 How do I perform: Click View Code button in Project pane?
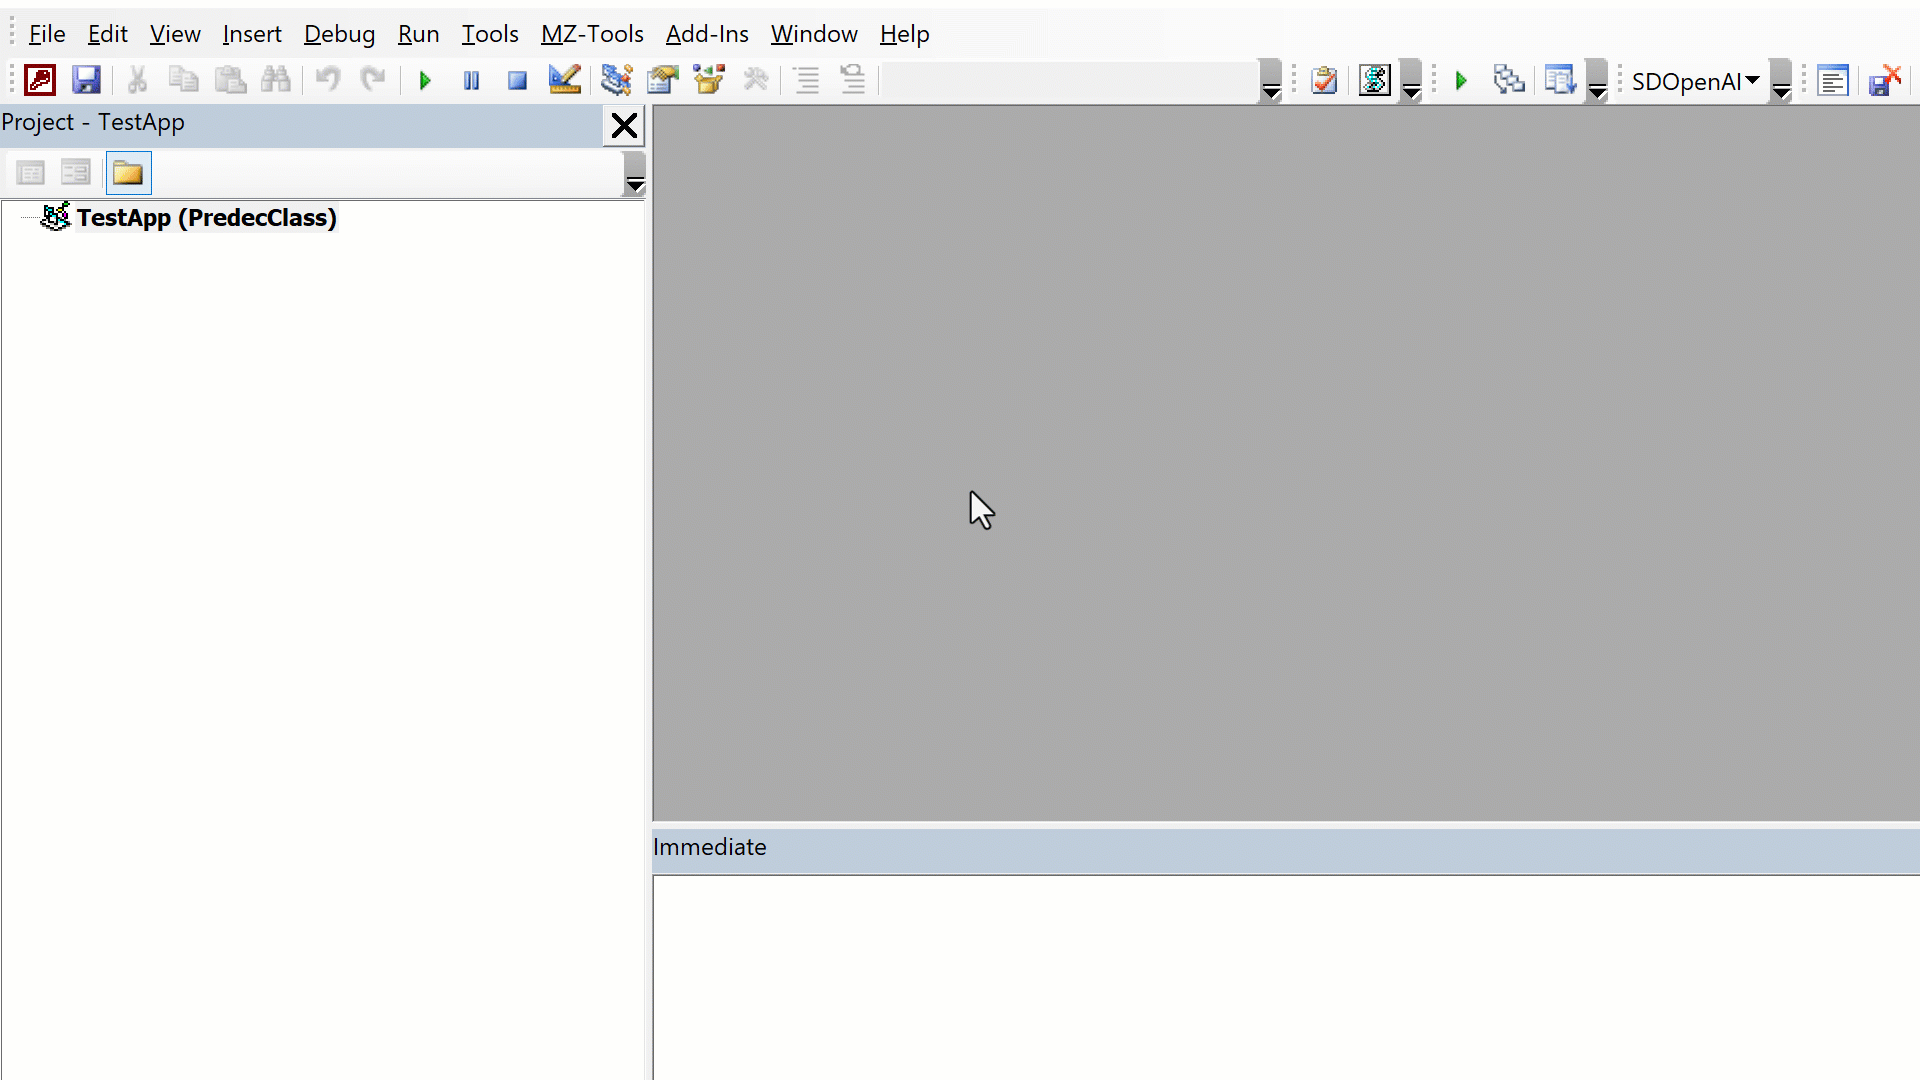(31, 173)
